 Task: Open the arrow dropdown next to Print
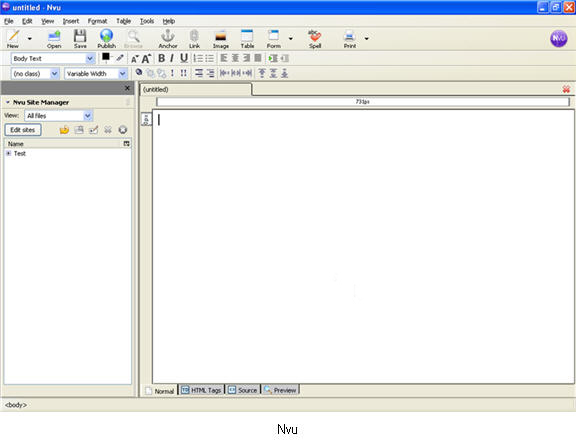coord(366,38)
